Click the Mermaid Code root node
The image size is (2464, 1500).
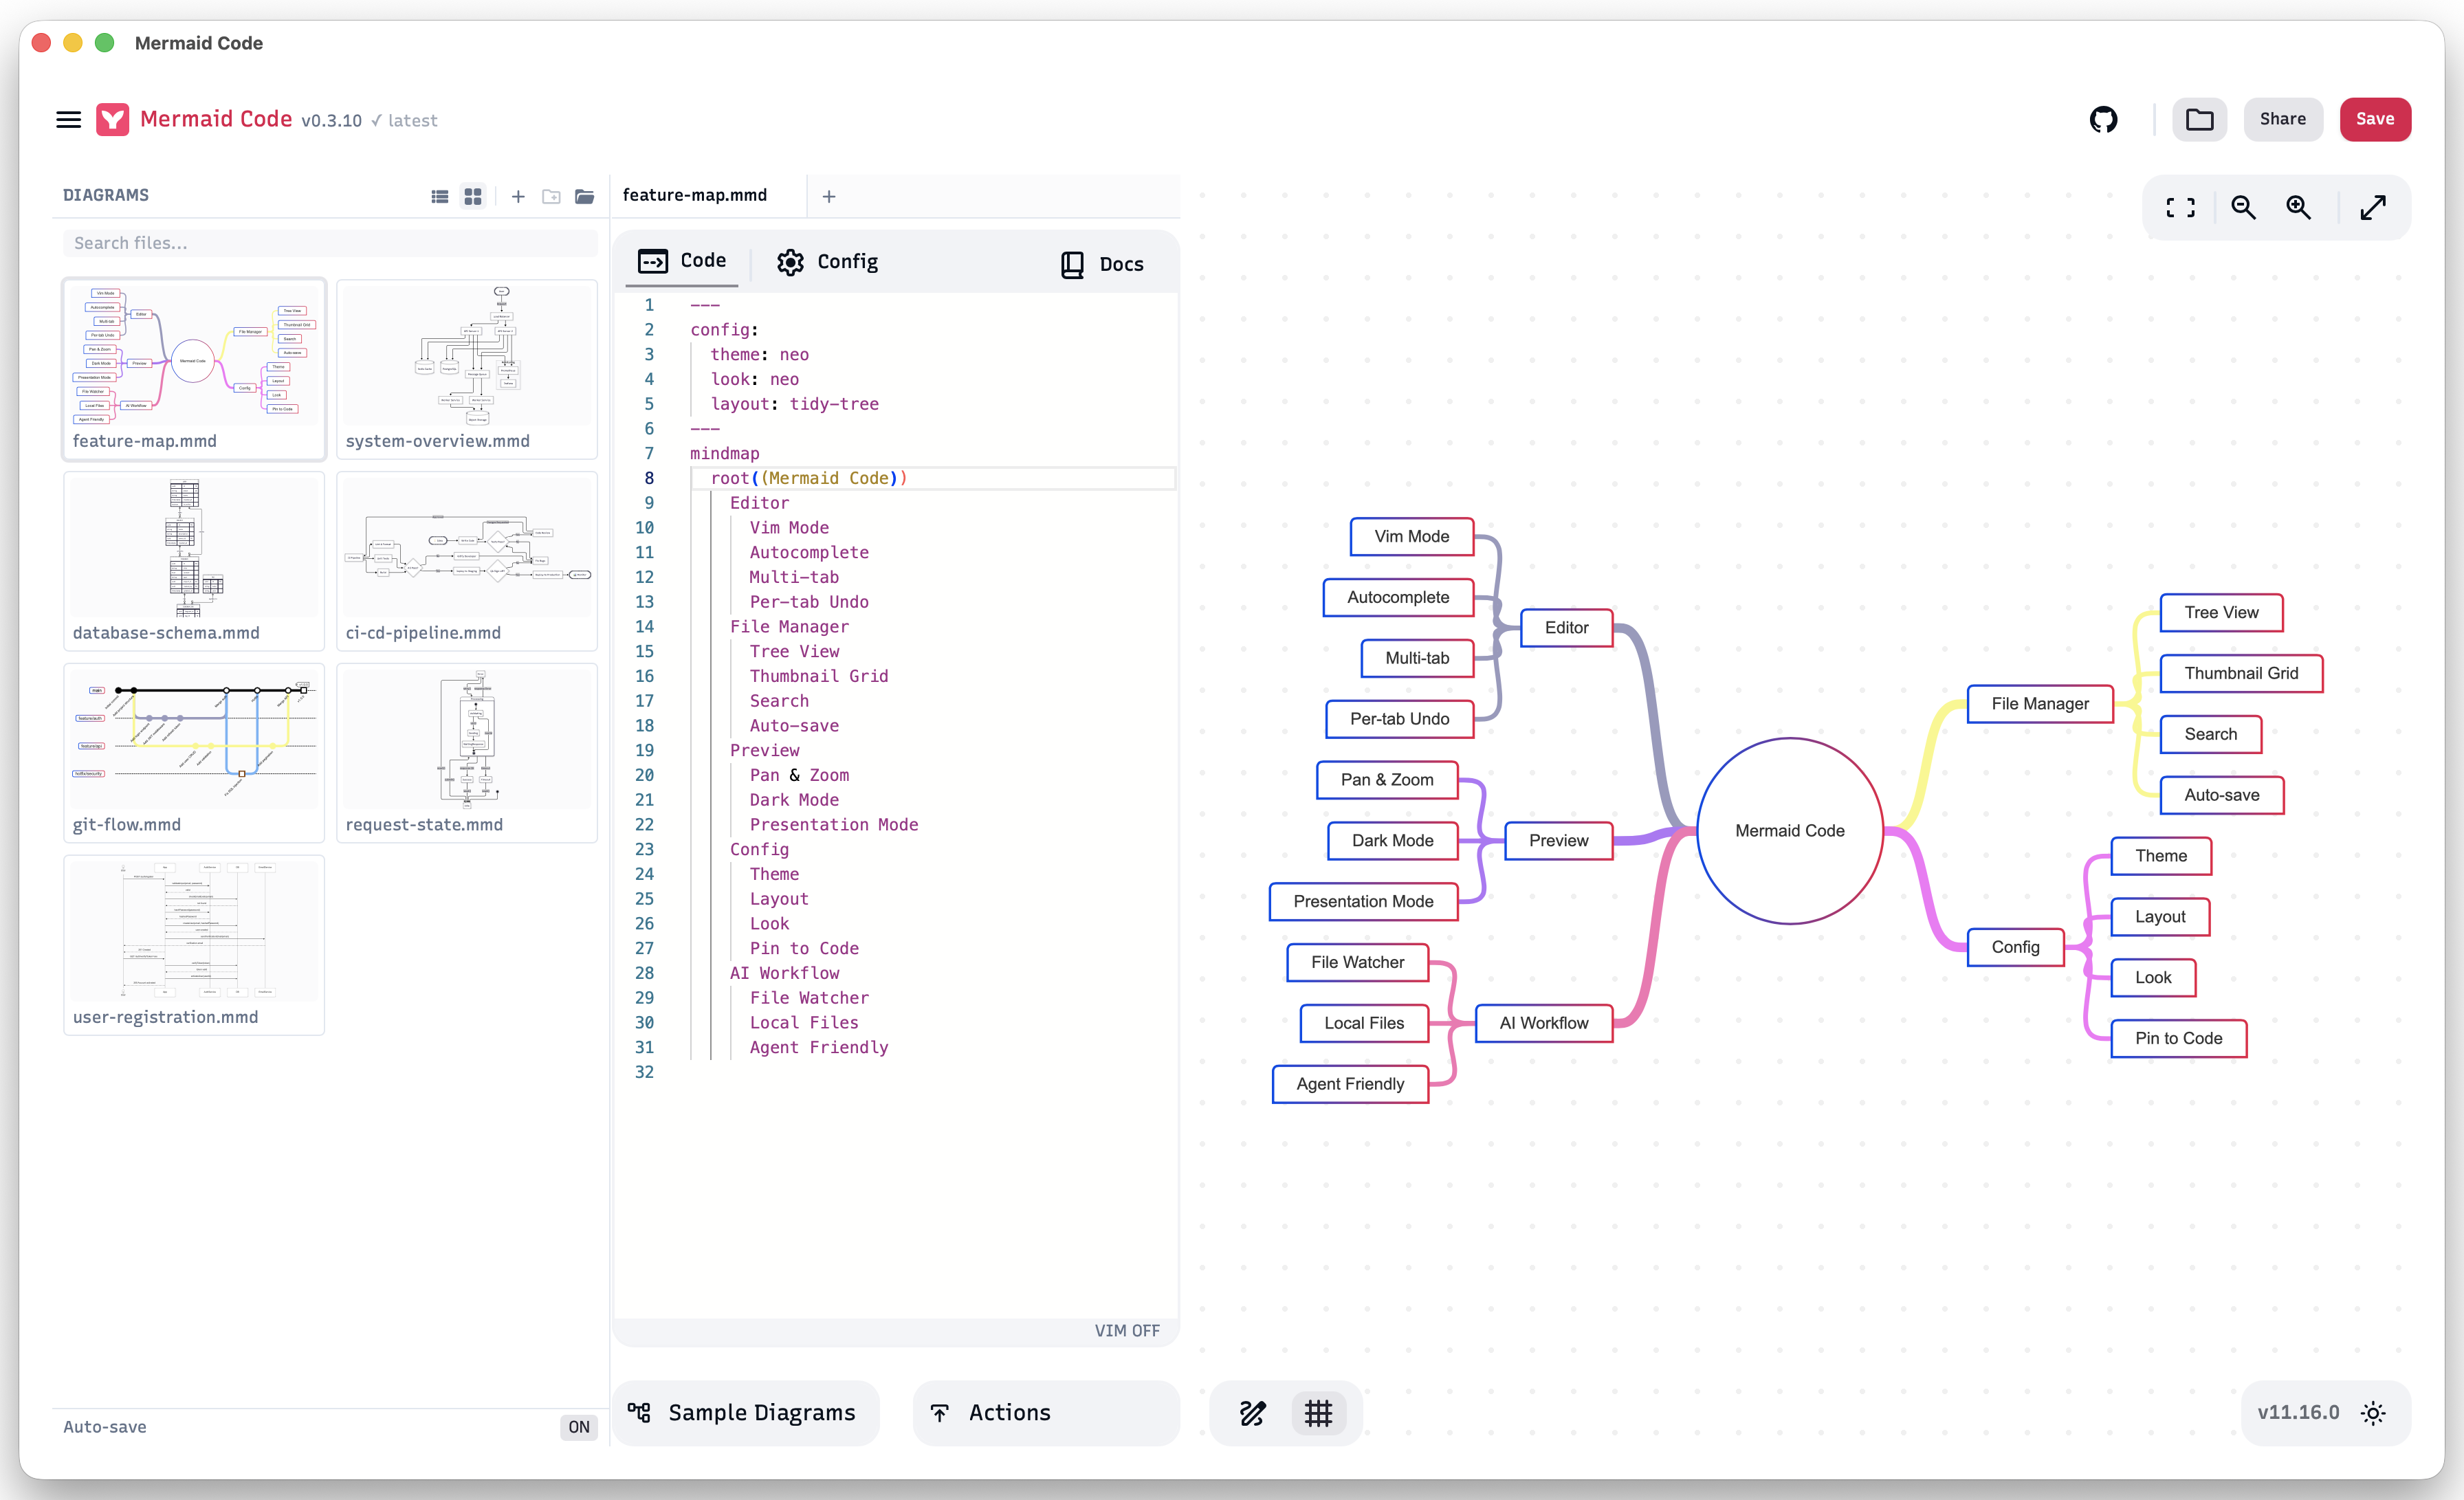pyautogui.click(x=1790, y=831)
